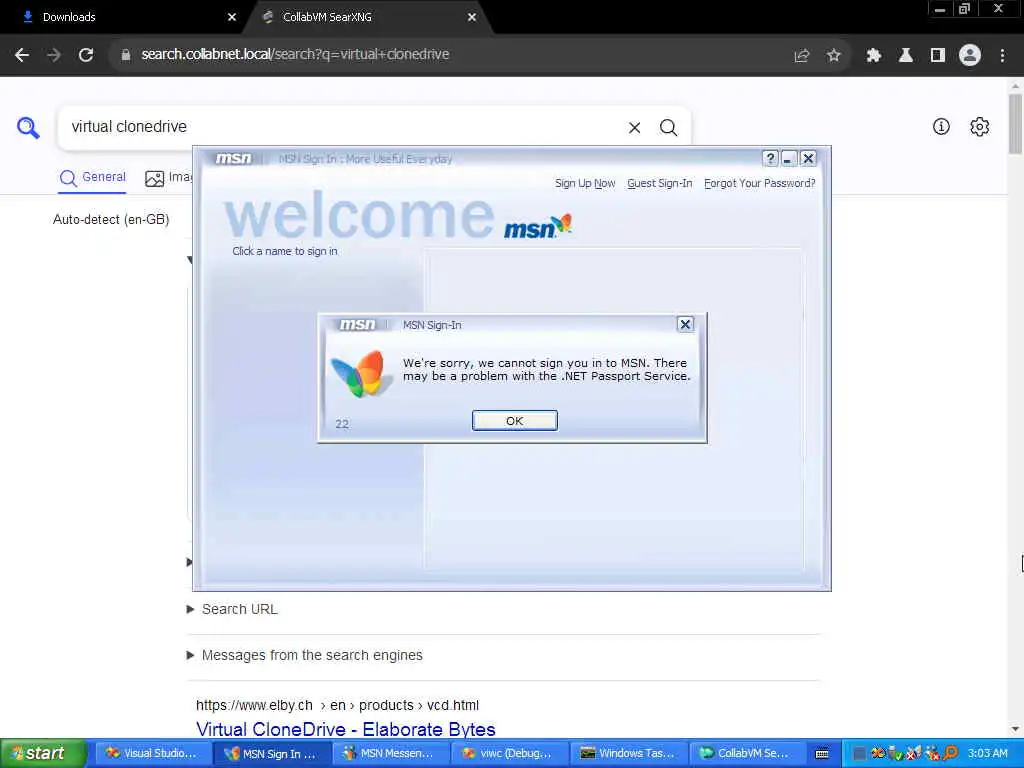This screenshot has height=768, width=1024.
Task: Click the safely remove hardware tray icon
Action: (x=895, y=753)
